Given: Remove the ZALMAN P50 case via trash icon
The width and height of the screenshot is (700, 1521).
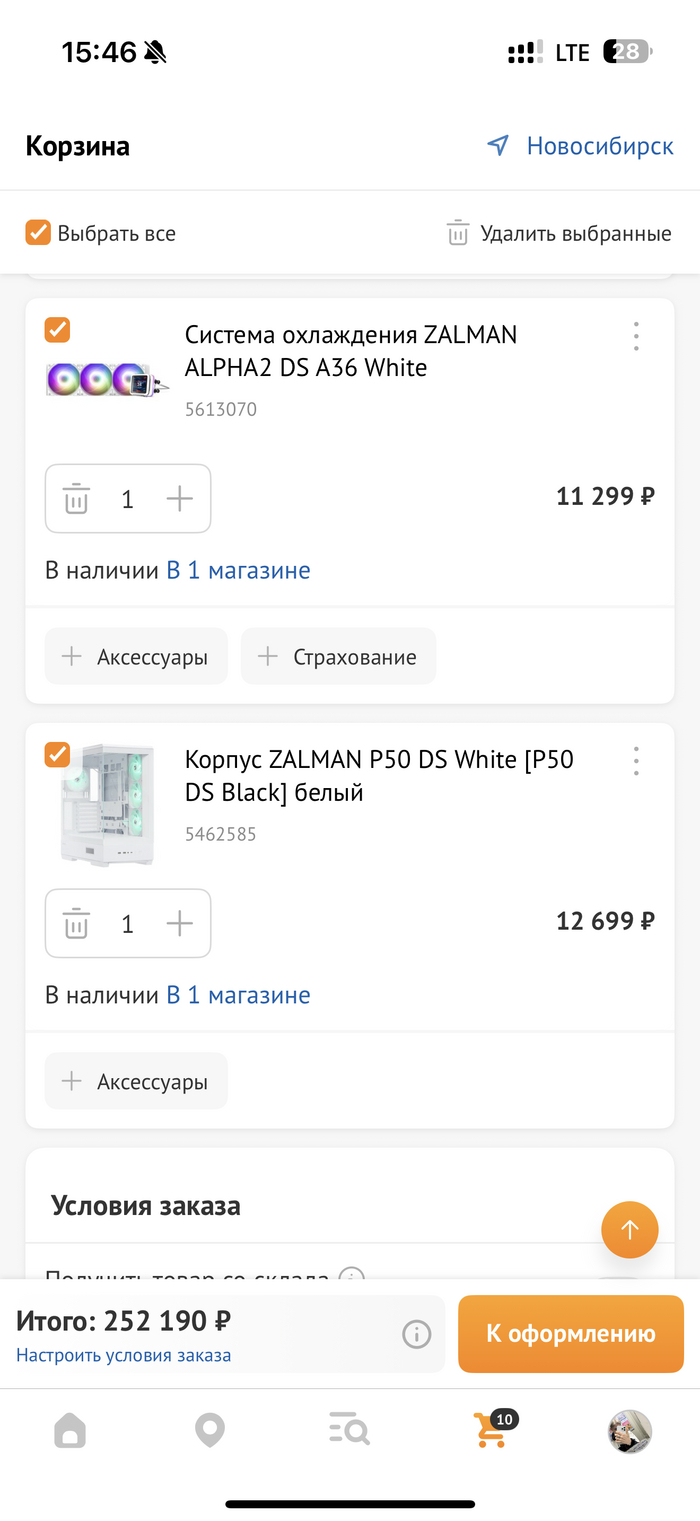Looking at the screenshot, I should click(x=77, y=923).
